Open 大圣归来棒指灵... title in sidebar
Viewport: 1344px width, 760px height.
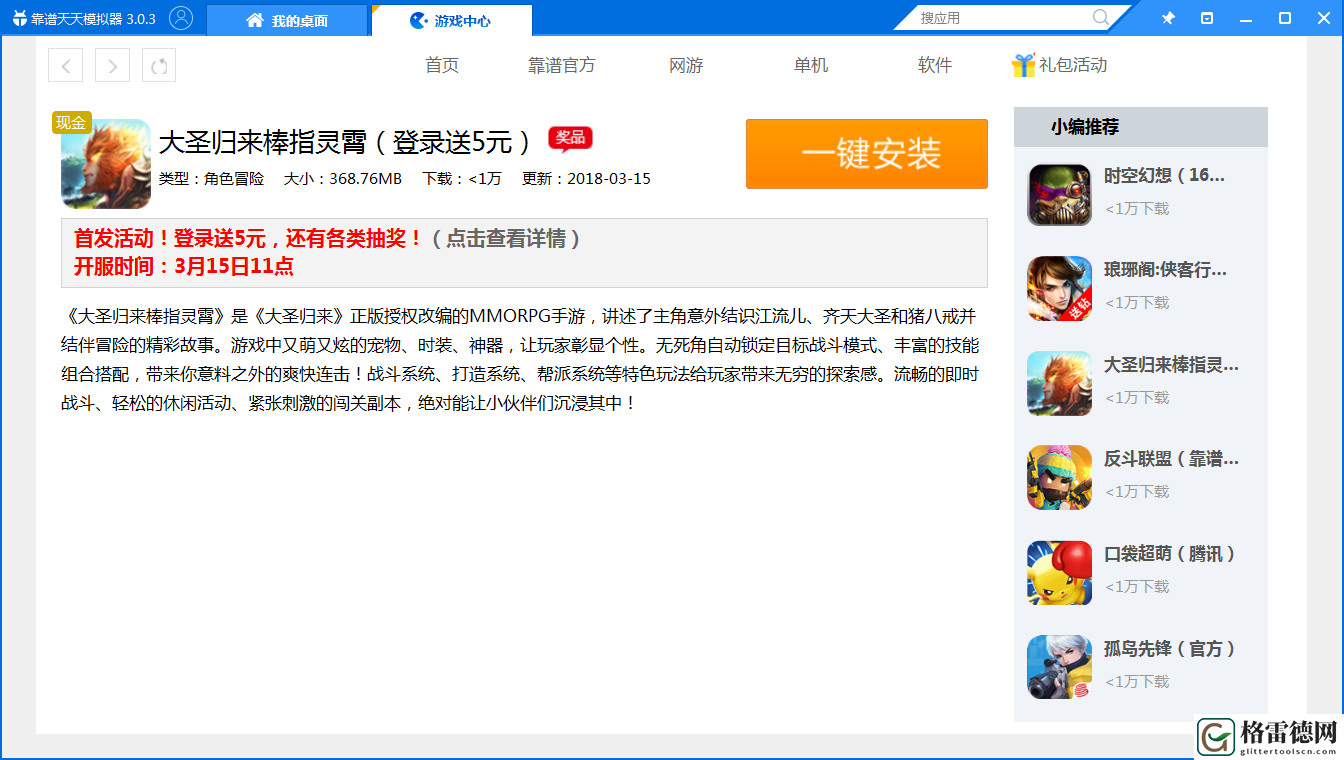click(1171, 365)
